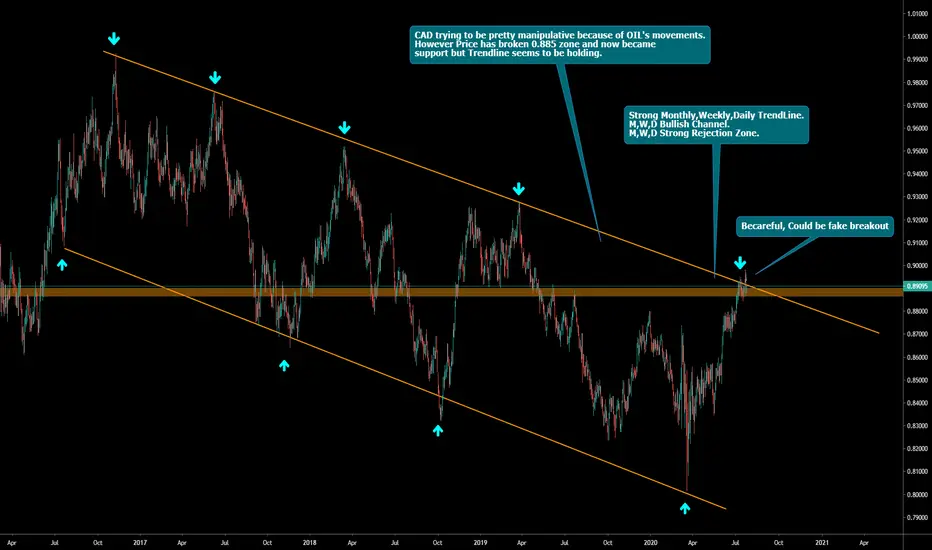Click the 'Becareful, Could be fake breakout' callout
Screen dimensions: 932x550
tap(814, 226)
